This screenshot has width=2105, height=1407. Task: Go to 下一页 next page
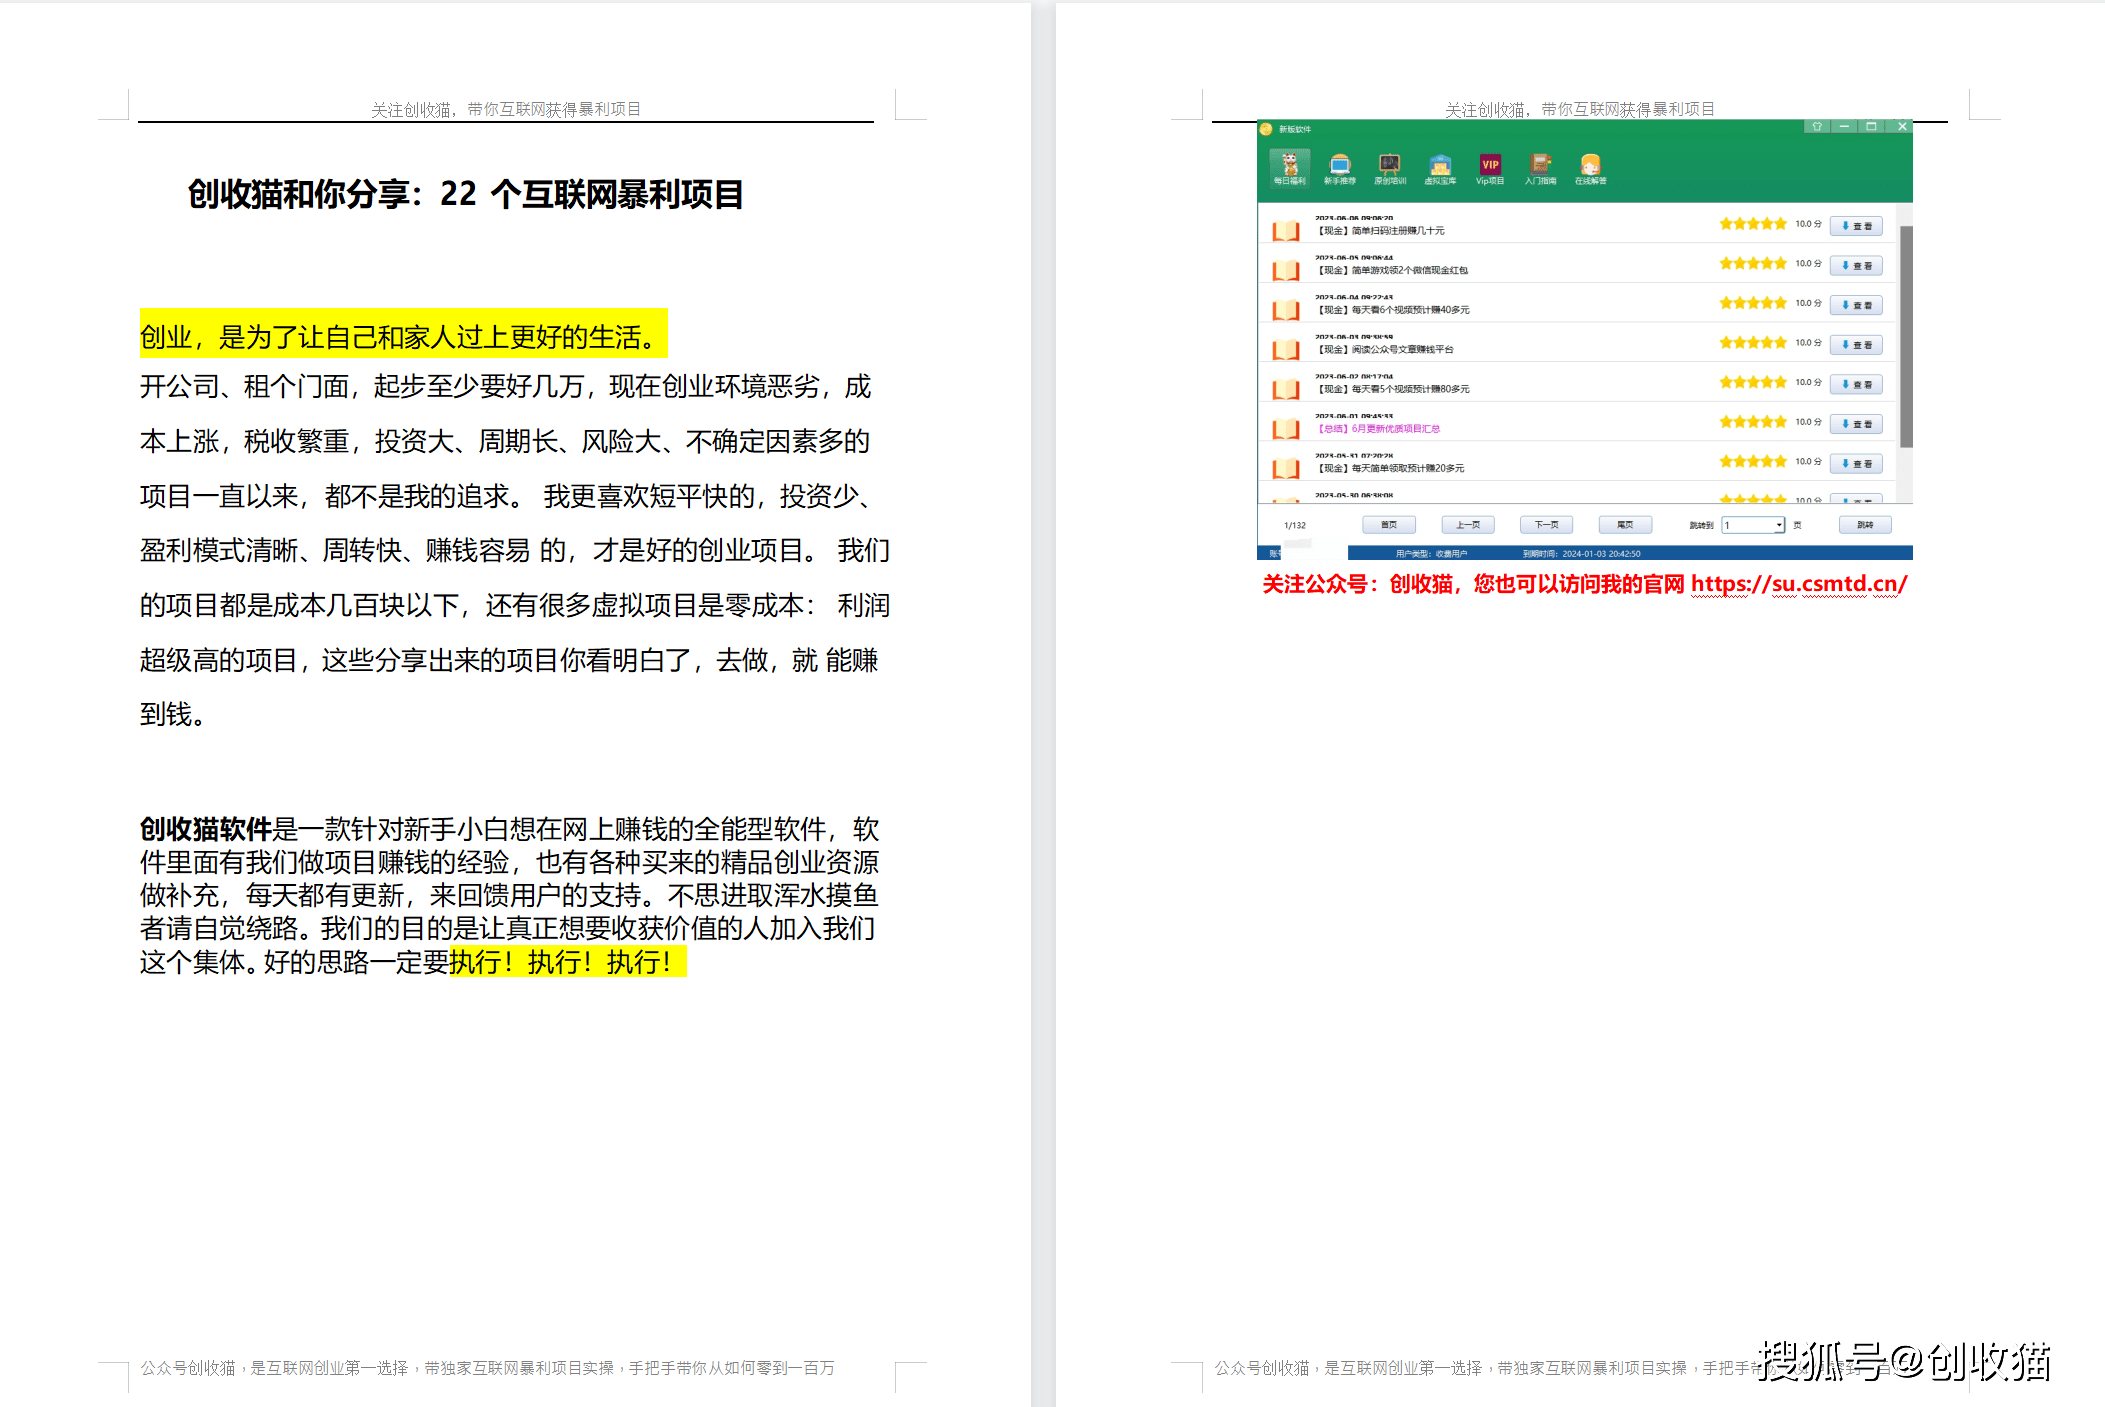tap(1546, 525)
